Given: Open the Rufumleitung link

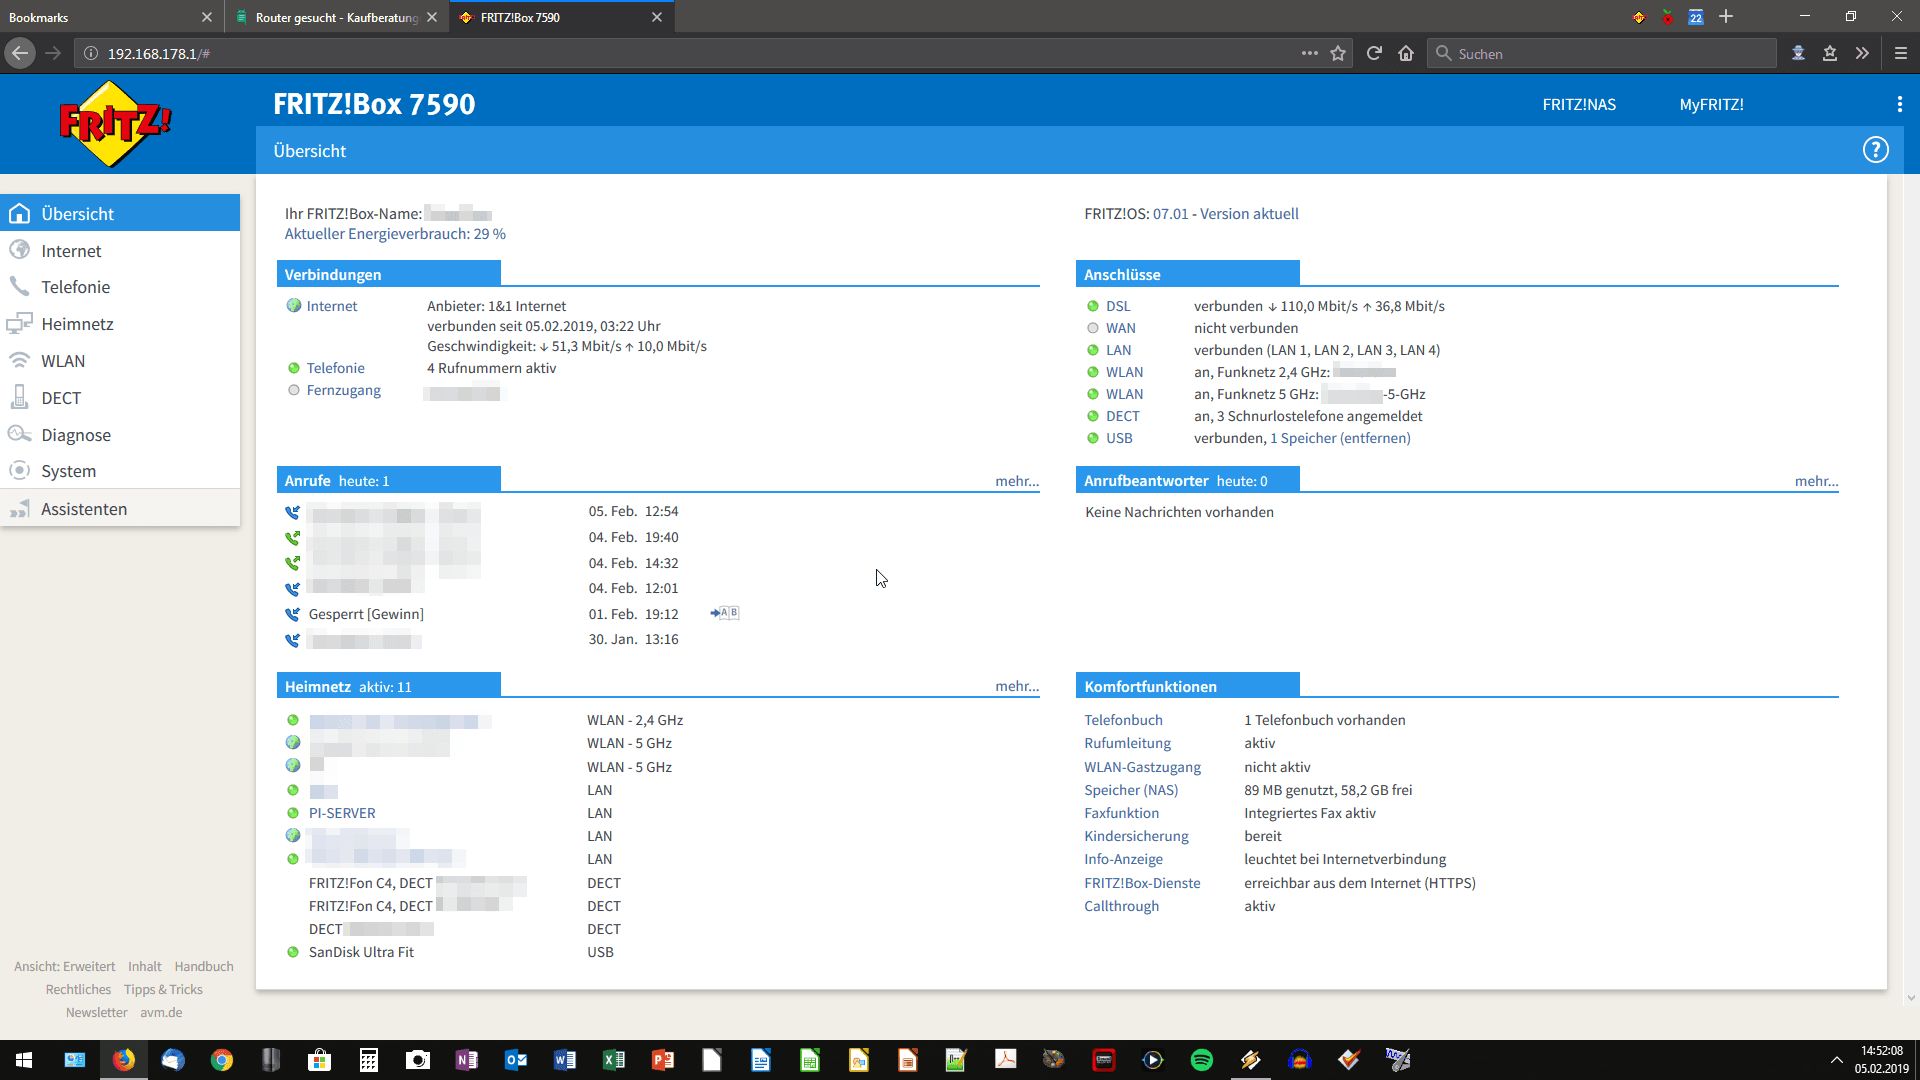Looking at the screenshot, I should click(x=1127, y=743).
